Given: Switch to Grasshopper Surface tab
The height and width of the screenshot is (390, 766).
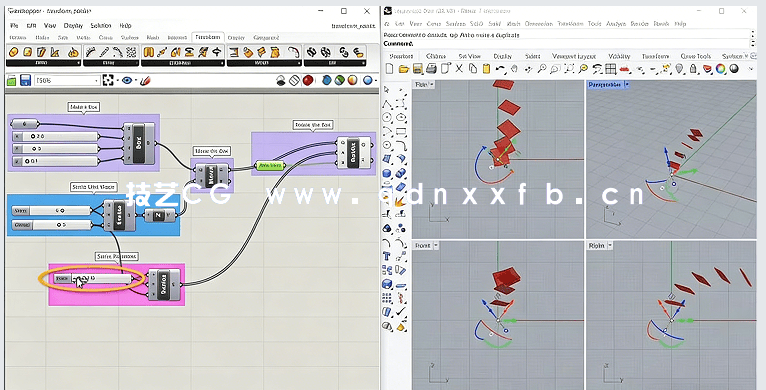Looking at the screenshot, I should (x=129, y=38).
